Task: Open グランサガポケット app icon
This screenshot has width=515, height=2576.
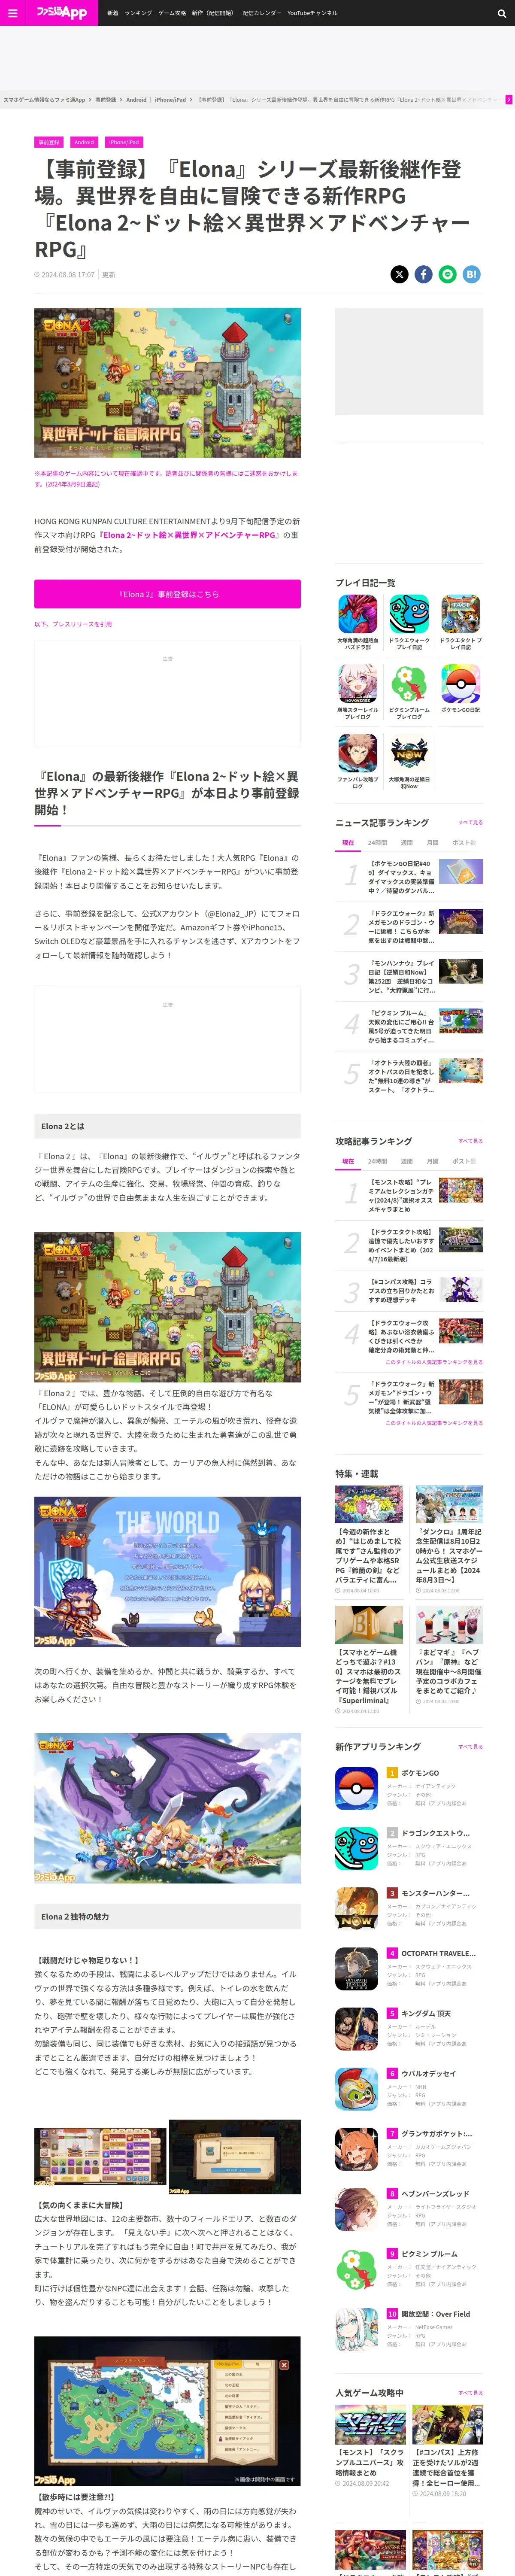Action: tap(356, 2149)
